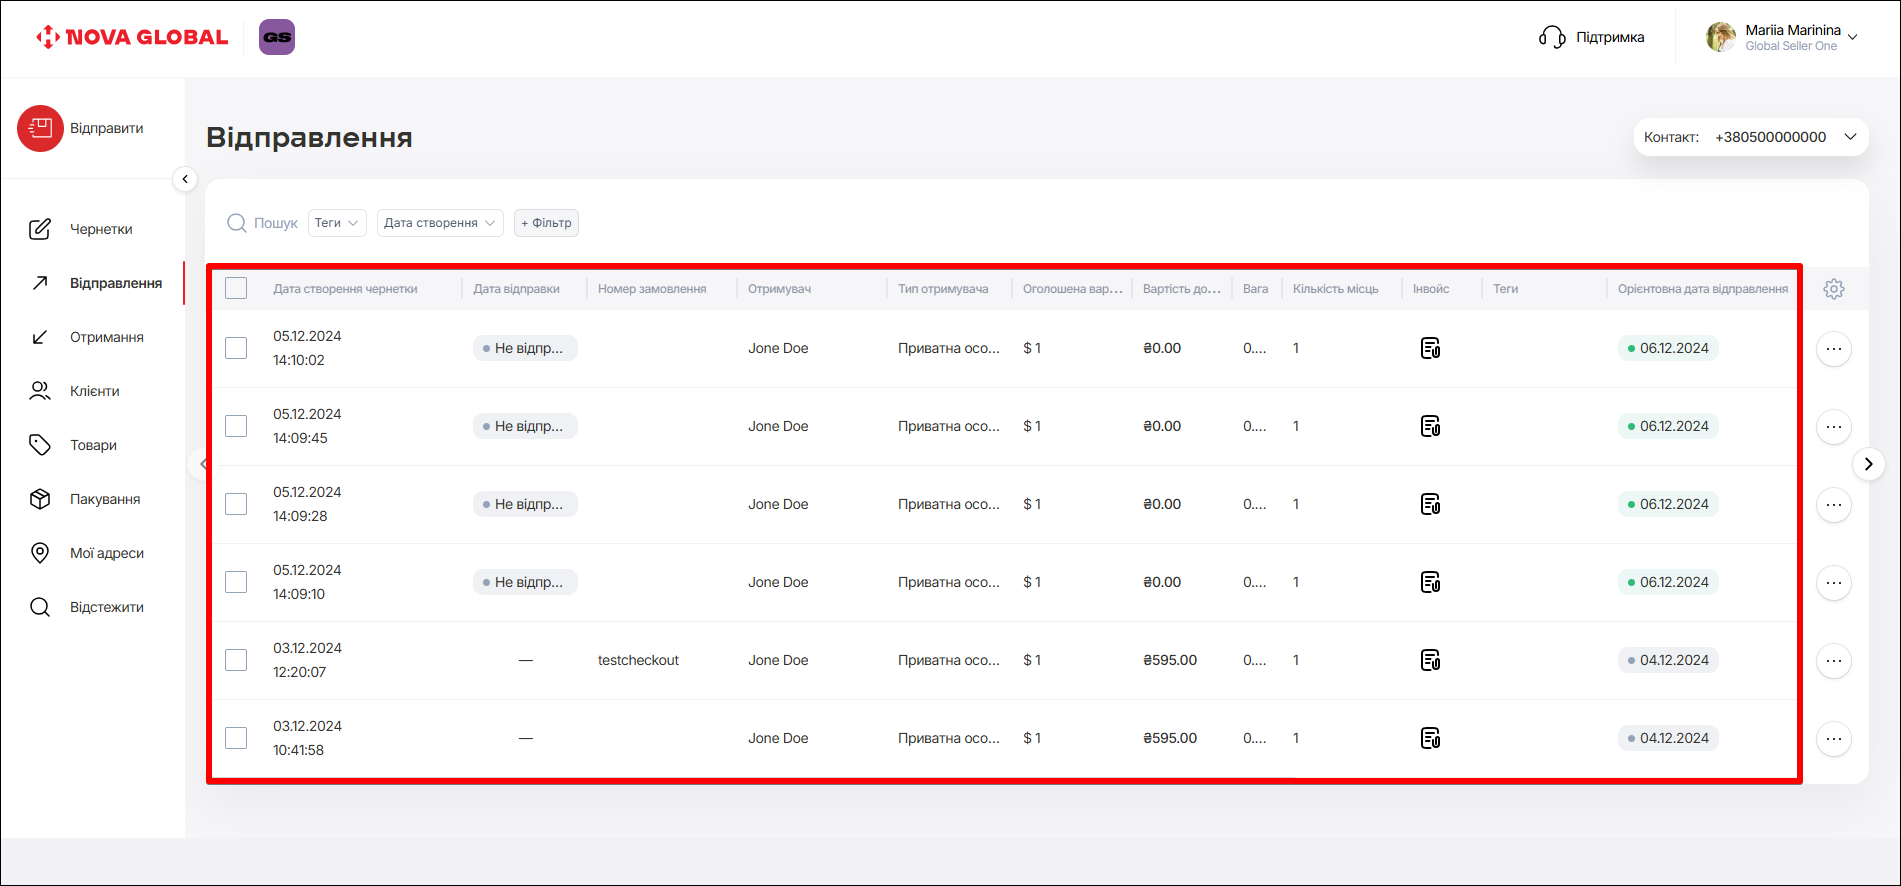The width and height of the screenshot is (1901, 886).
Task: Toggle select-all checkbox in table header
Action: [x=236, y=289]
